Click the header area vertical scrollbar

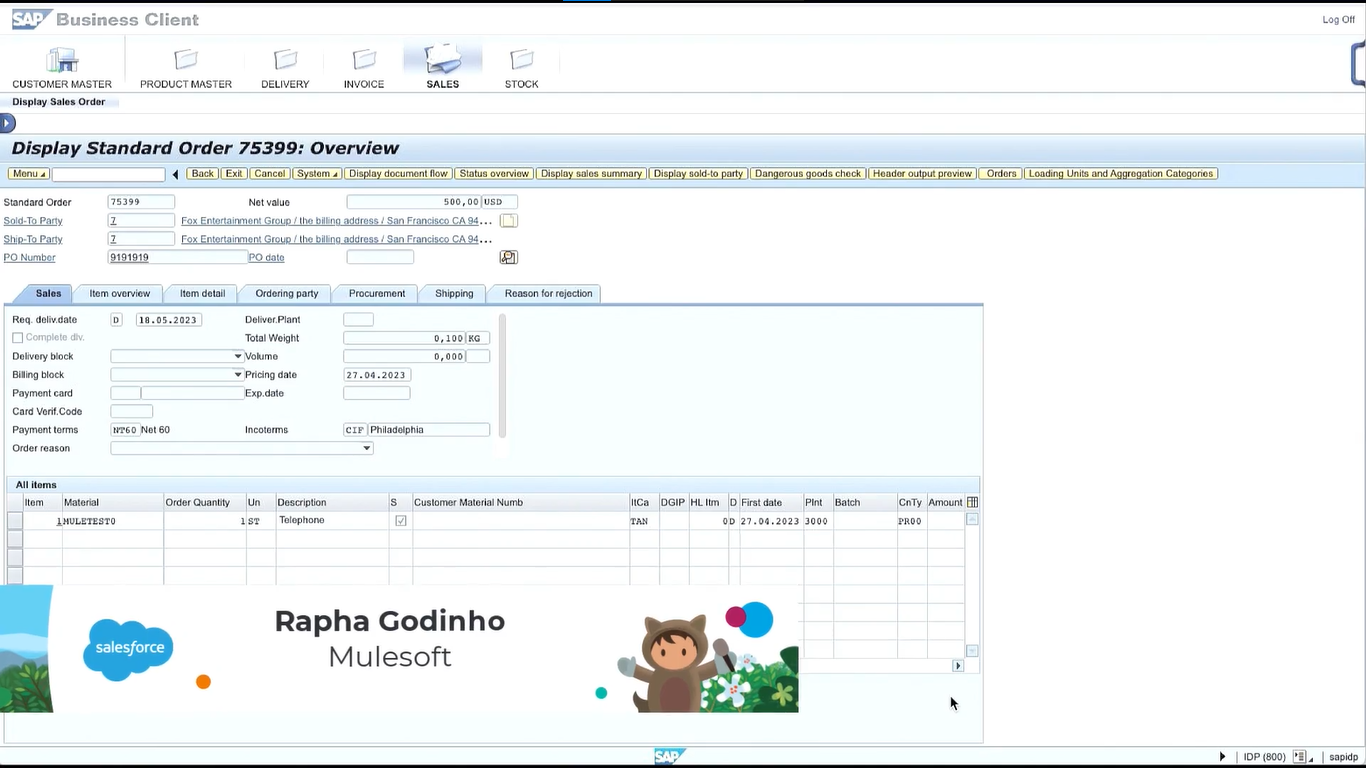point(502,375)
